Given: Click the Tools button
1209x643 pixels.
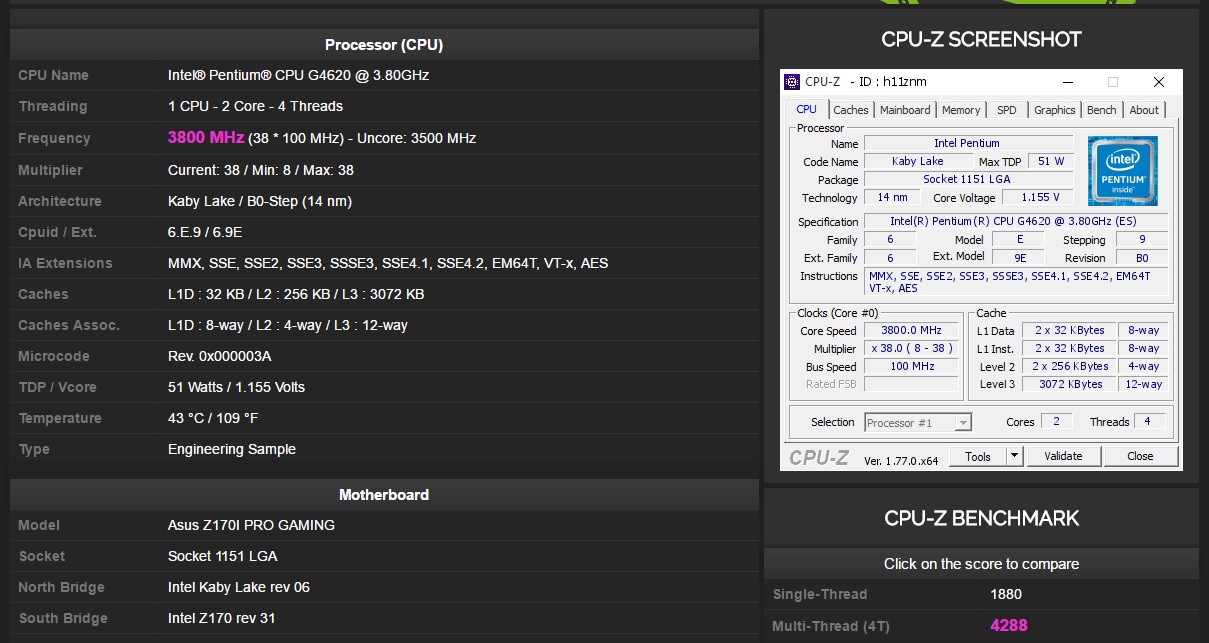Looking at the screenshot, I should (x=978, y=456).
